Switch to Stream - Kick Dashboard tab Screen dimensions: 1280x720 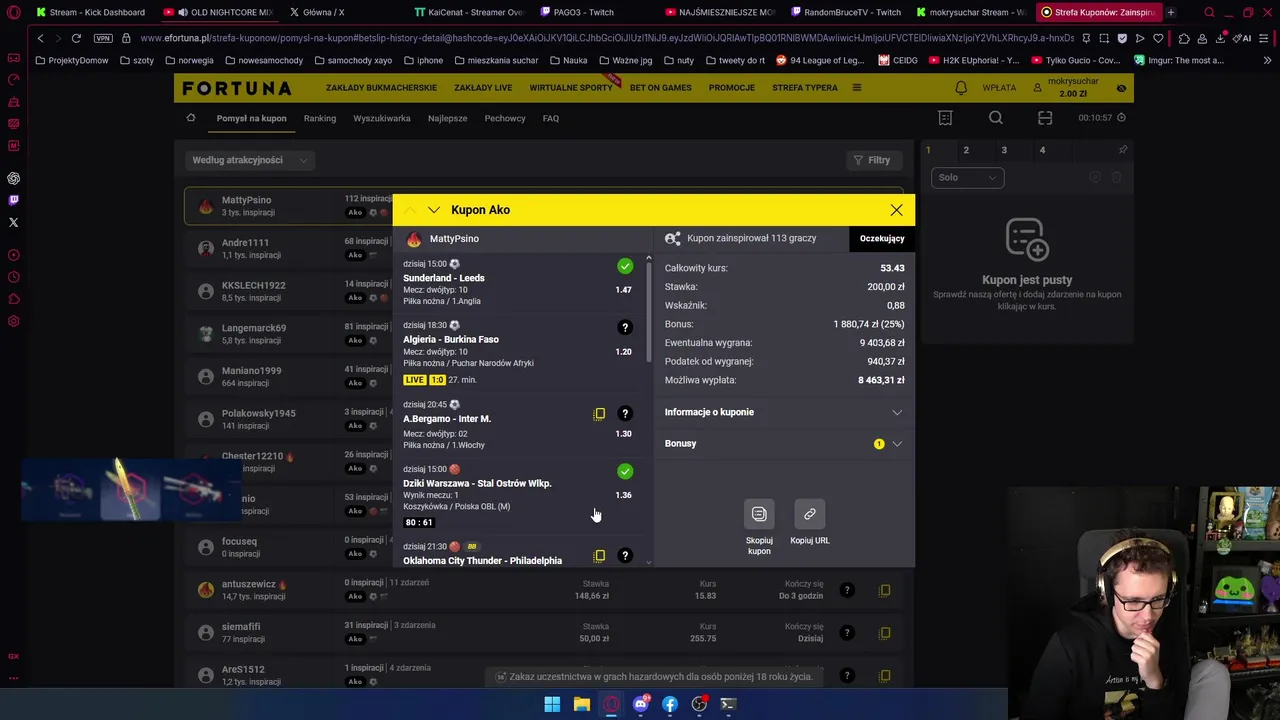pos(91,12)
